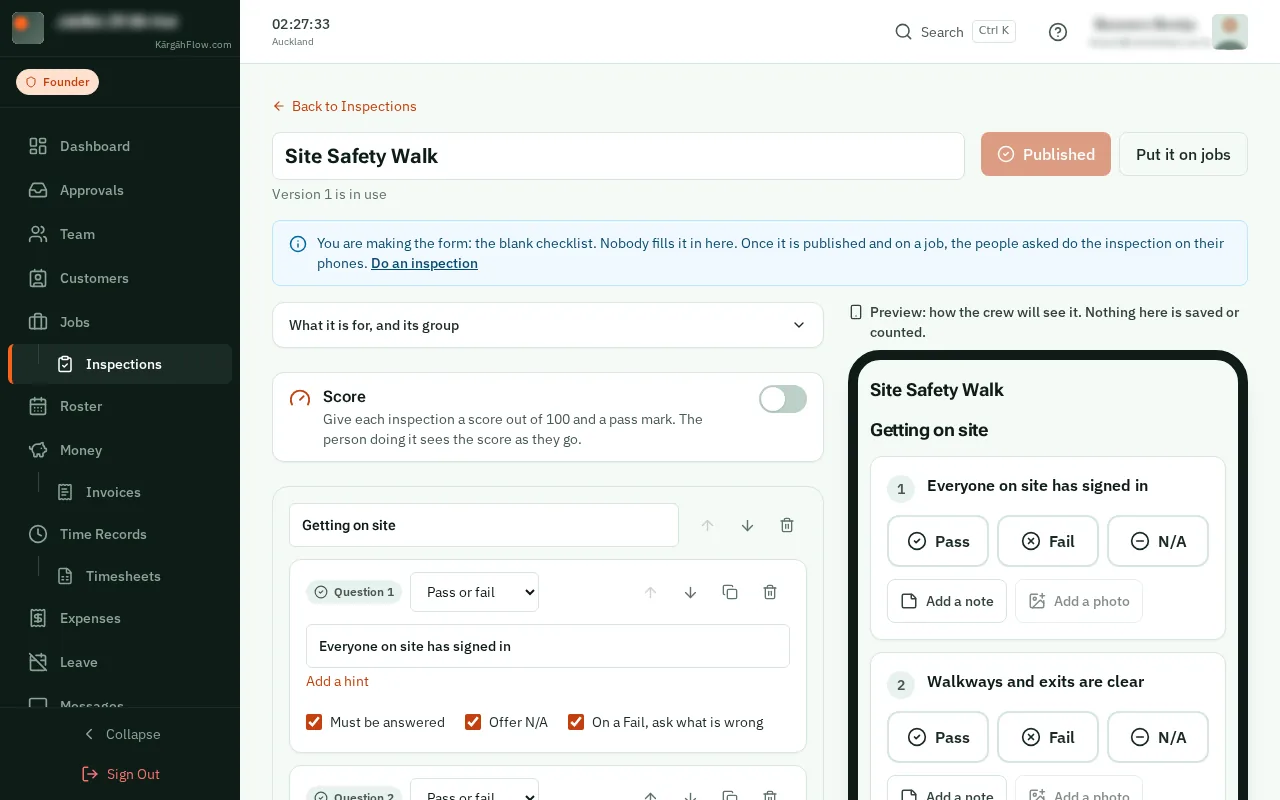Open the help question mark icon
Screen dimensions: 1280x800
(1058, 32)
